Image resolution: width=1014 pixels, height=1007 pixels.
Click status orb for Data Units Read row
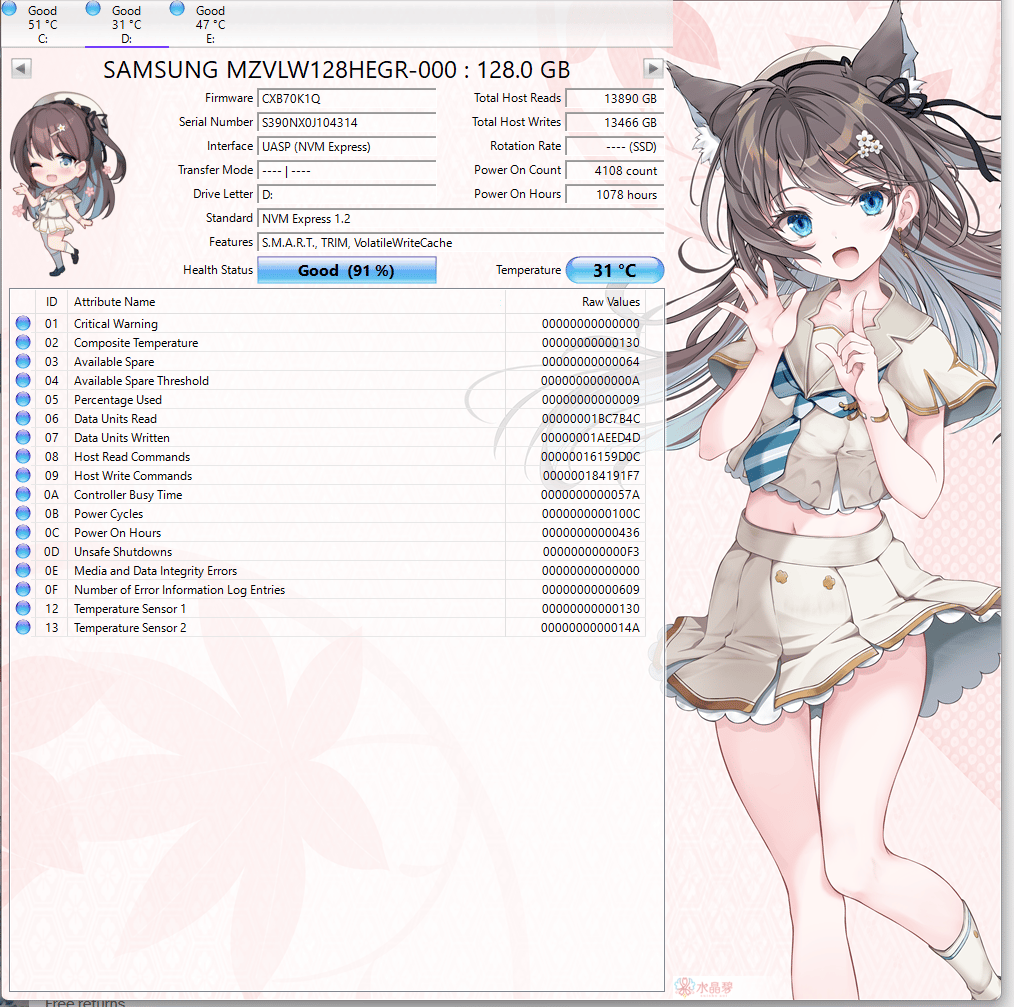tap(23, 418)
